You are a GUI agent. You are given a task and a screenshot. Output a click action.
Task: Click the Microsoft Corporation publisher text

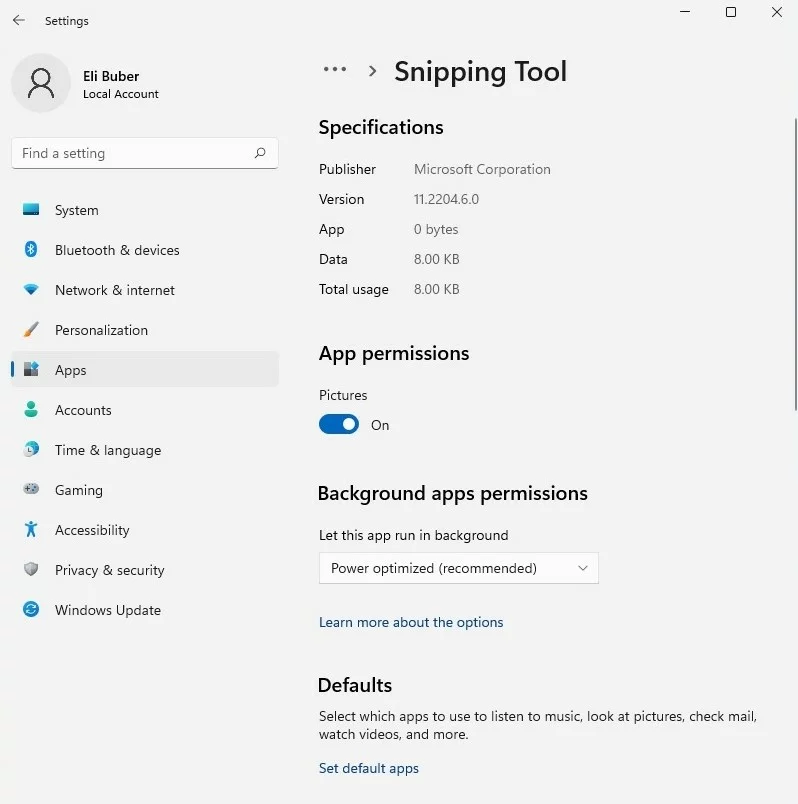(x=482, y=169)
